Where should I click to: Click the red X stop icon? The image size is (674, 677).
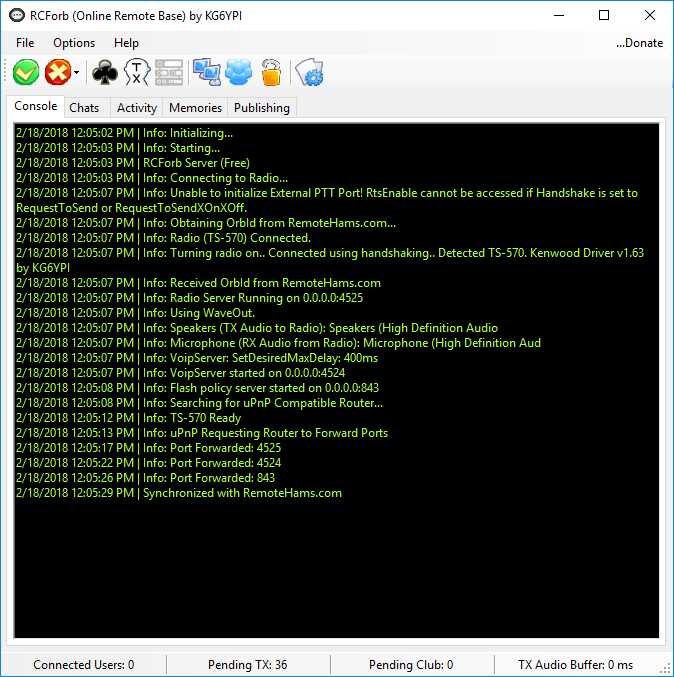coord(58,72)
